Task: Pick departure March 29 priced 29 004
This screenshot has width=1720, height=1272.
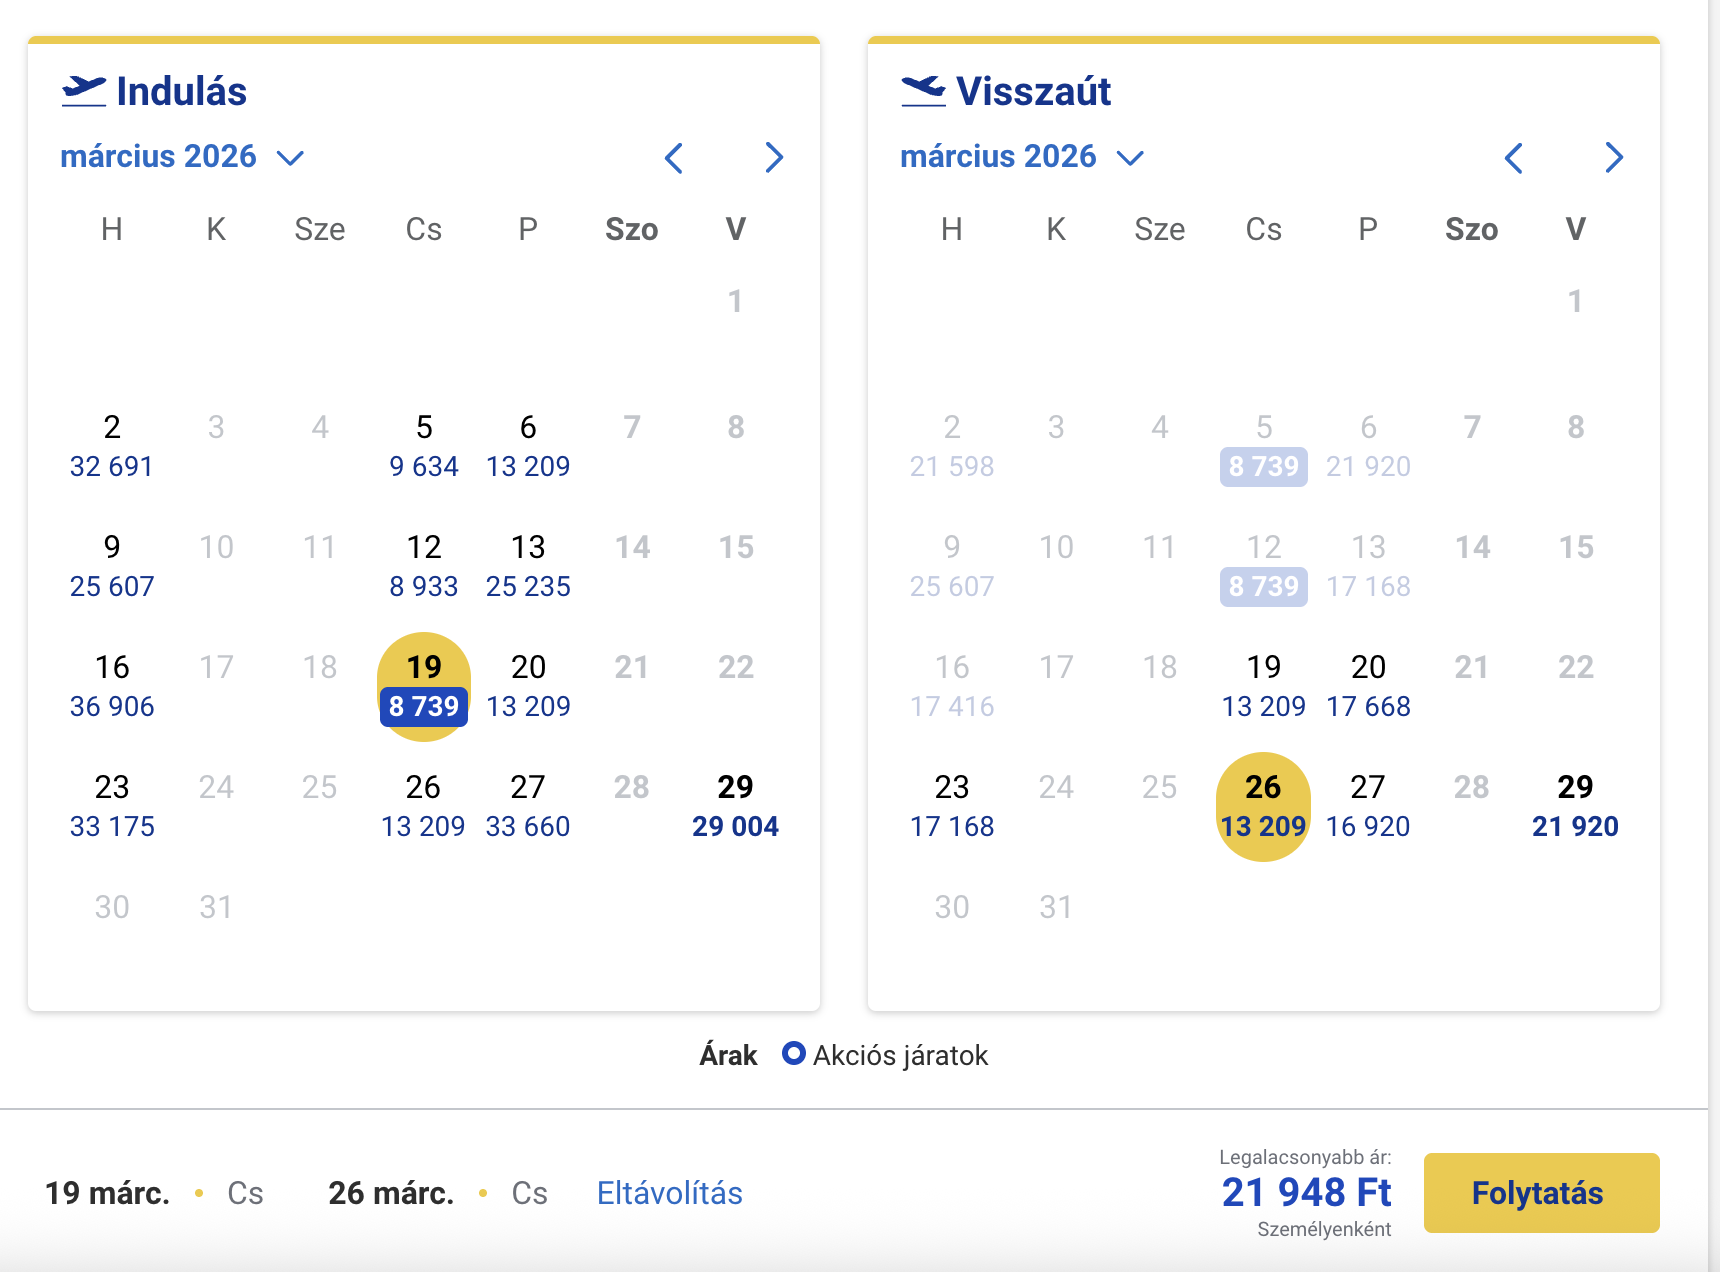Action: (x=735, y=806)
